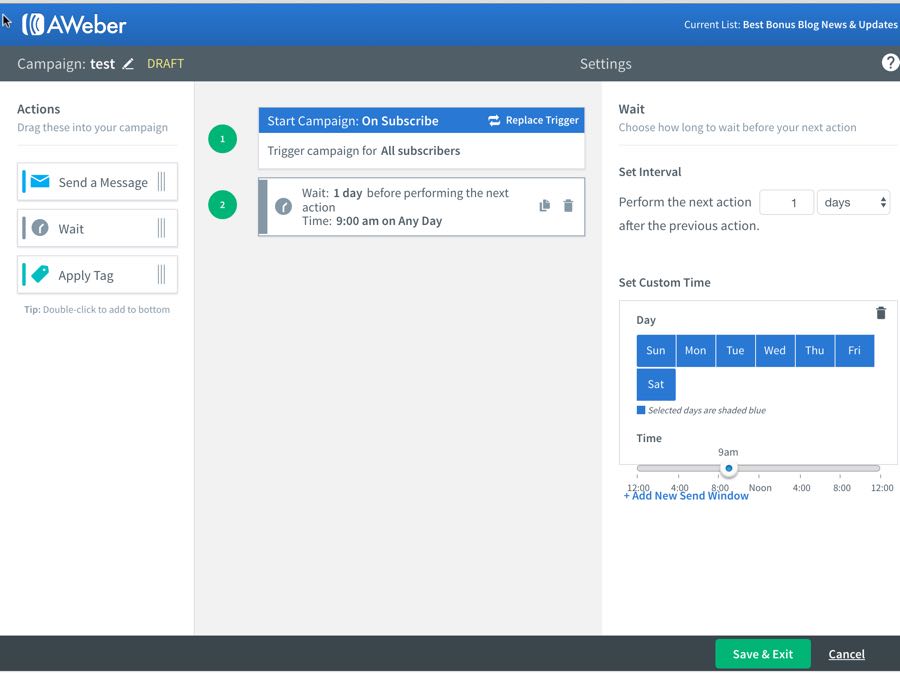The image size is (900, 673).
Task: Toggle Tue day selection
Action: pos(735,351)
